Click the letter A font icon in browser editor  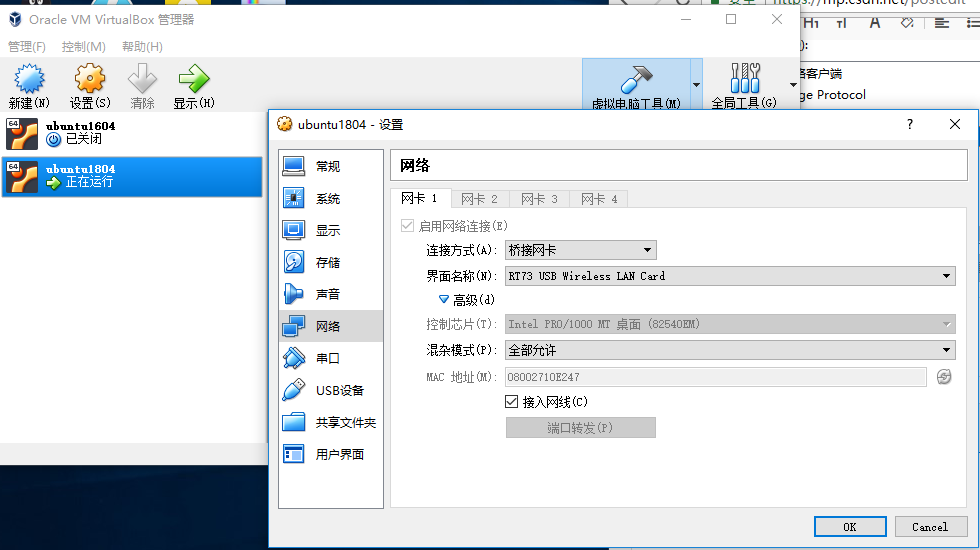[875, 23]
